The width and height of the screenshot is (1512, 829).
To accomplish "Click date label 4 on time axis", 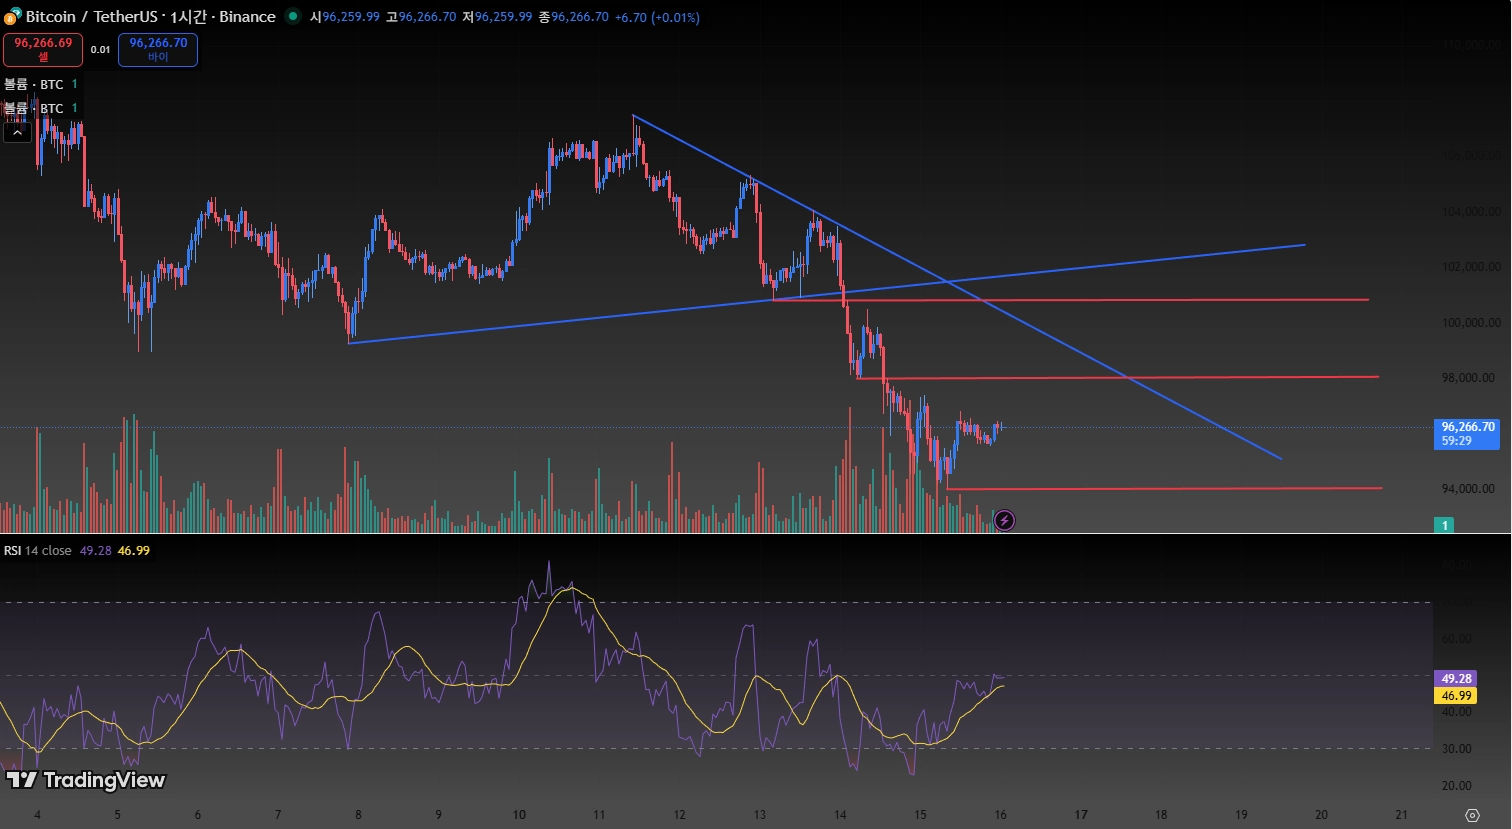I will coord(38,815).
